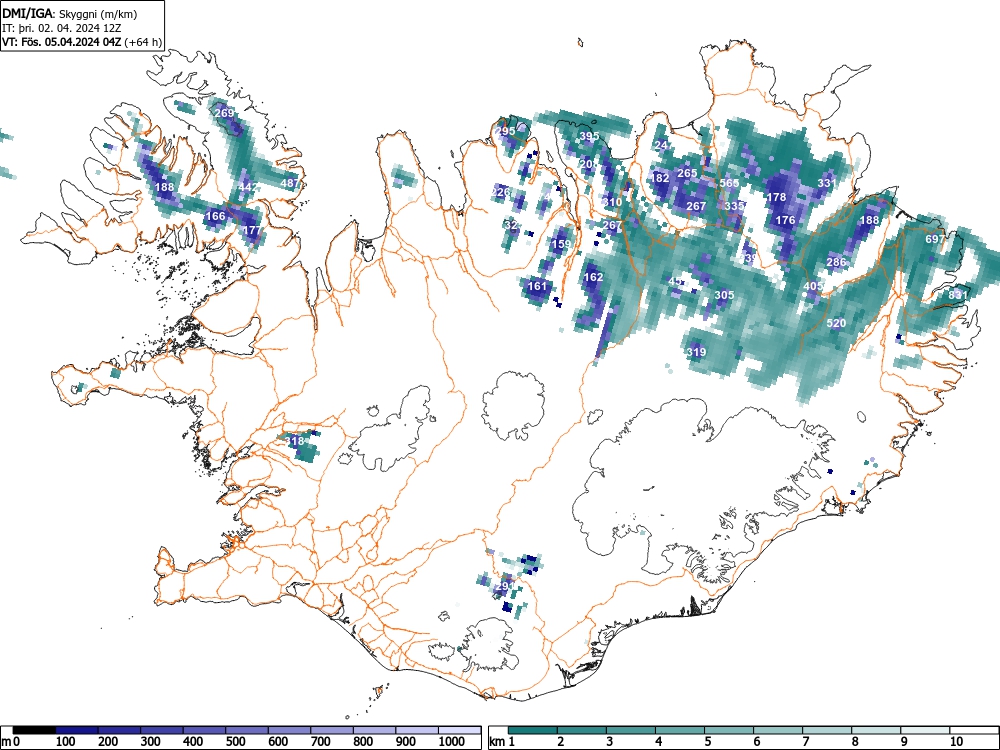Pick the map value 335
The width and height of the screenshot is (1000, 750).
coord(734,206)
